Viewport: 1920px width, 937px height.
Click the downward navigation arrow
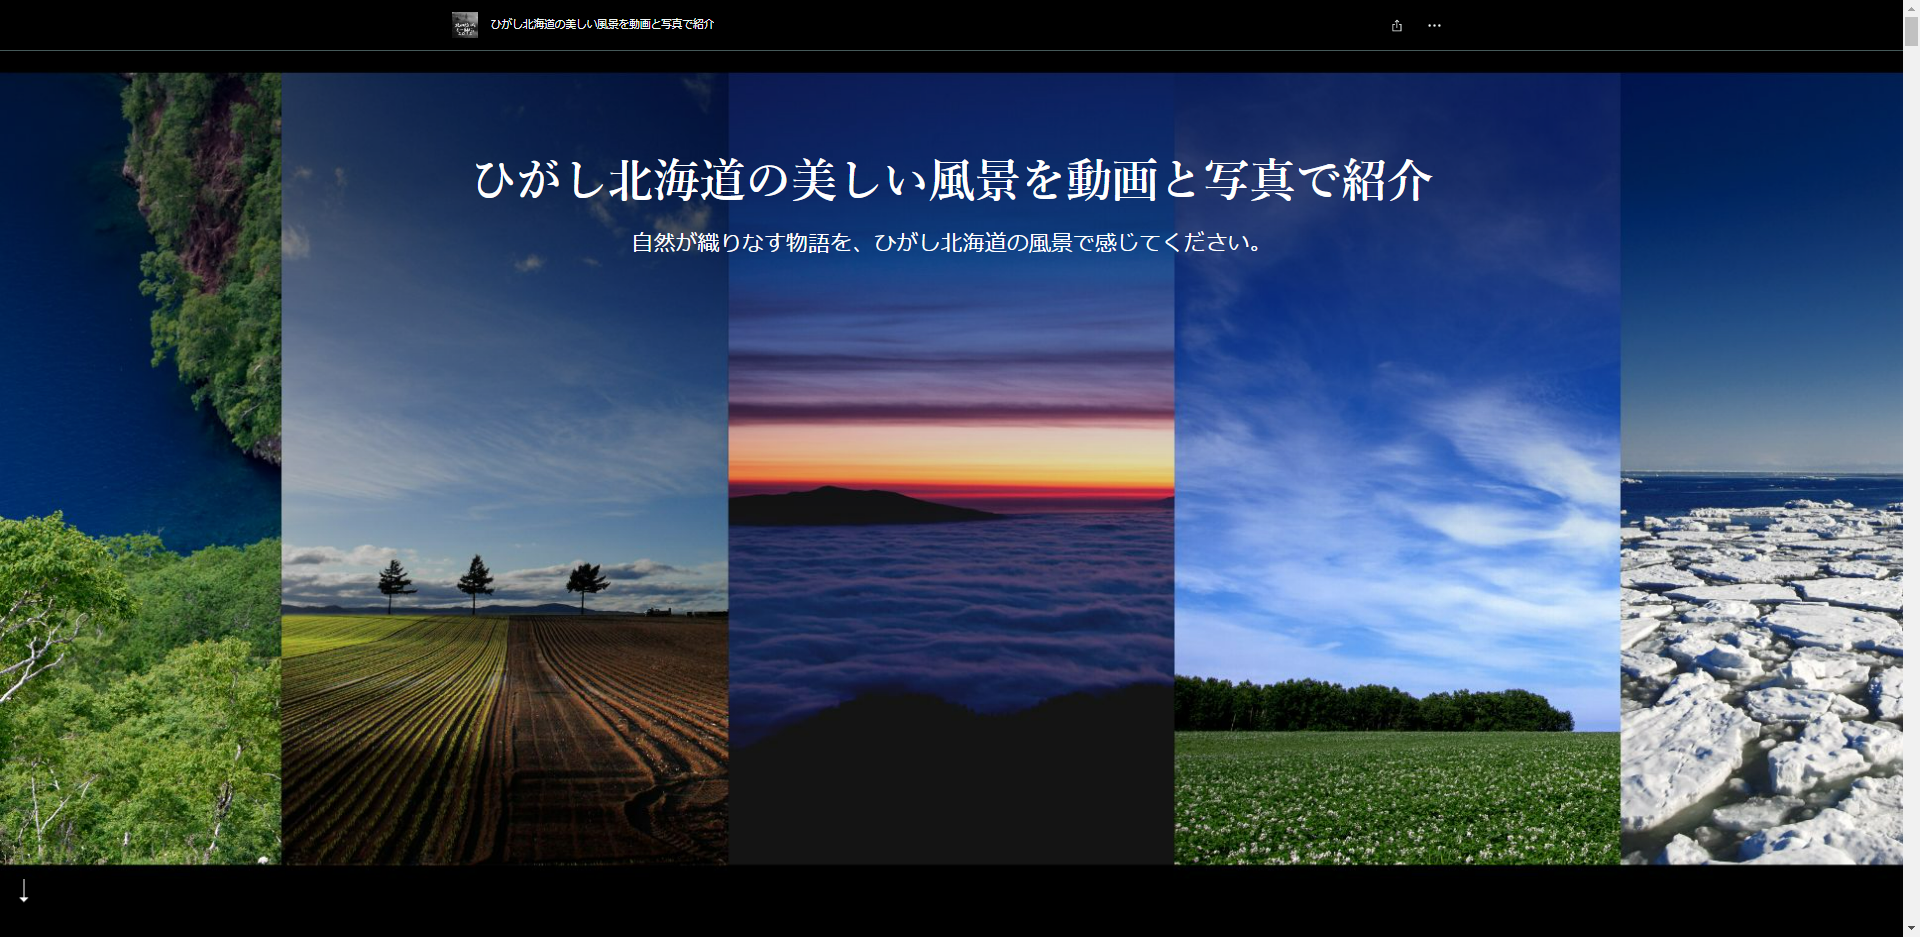pos(24,888)
